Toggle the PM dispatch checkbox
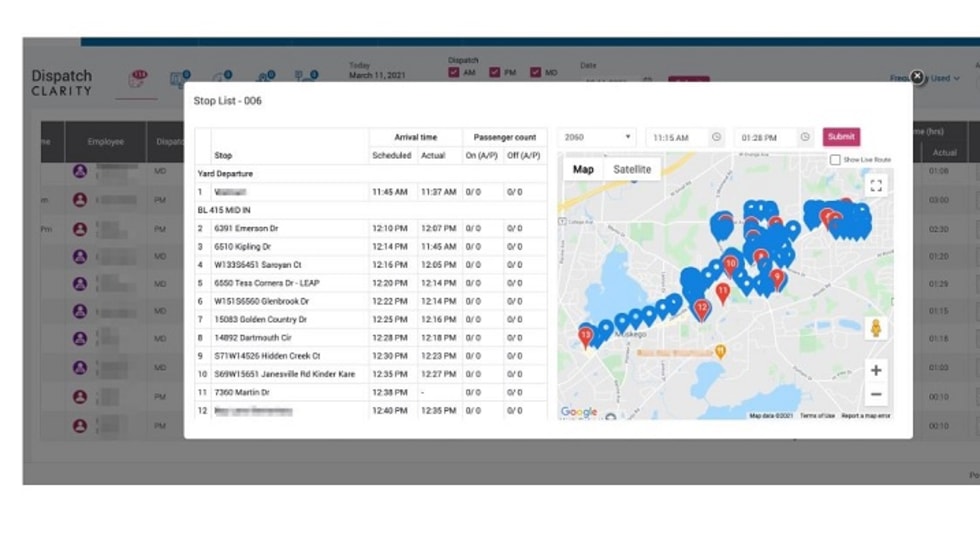 pyautogui.click(x=495, y=73)
